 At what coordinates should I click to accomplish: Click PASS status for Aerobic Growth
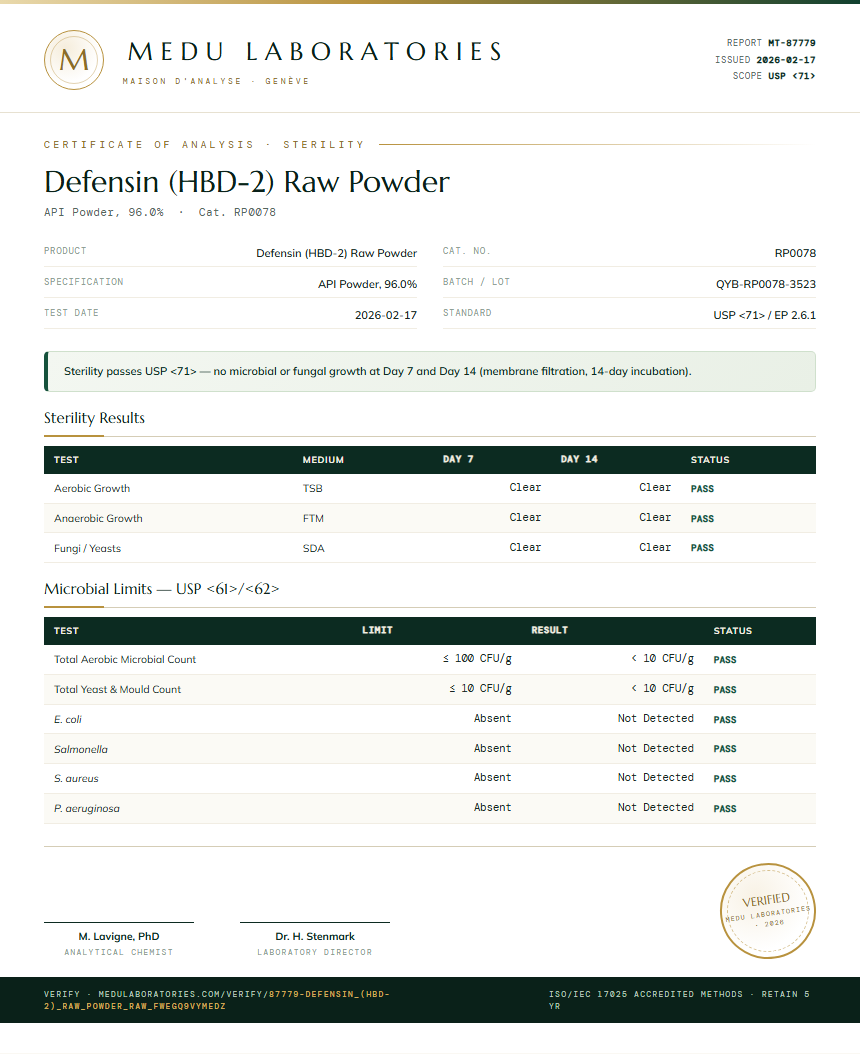click(702, 489)
